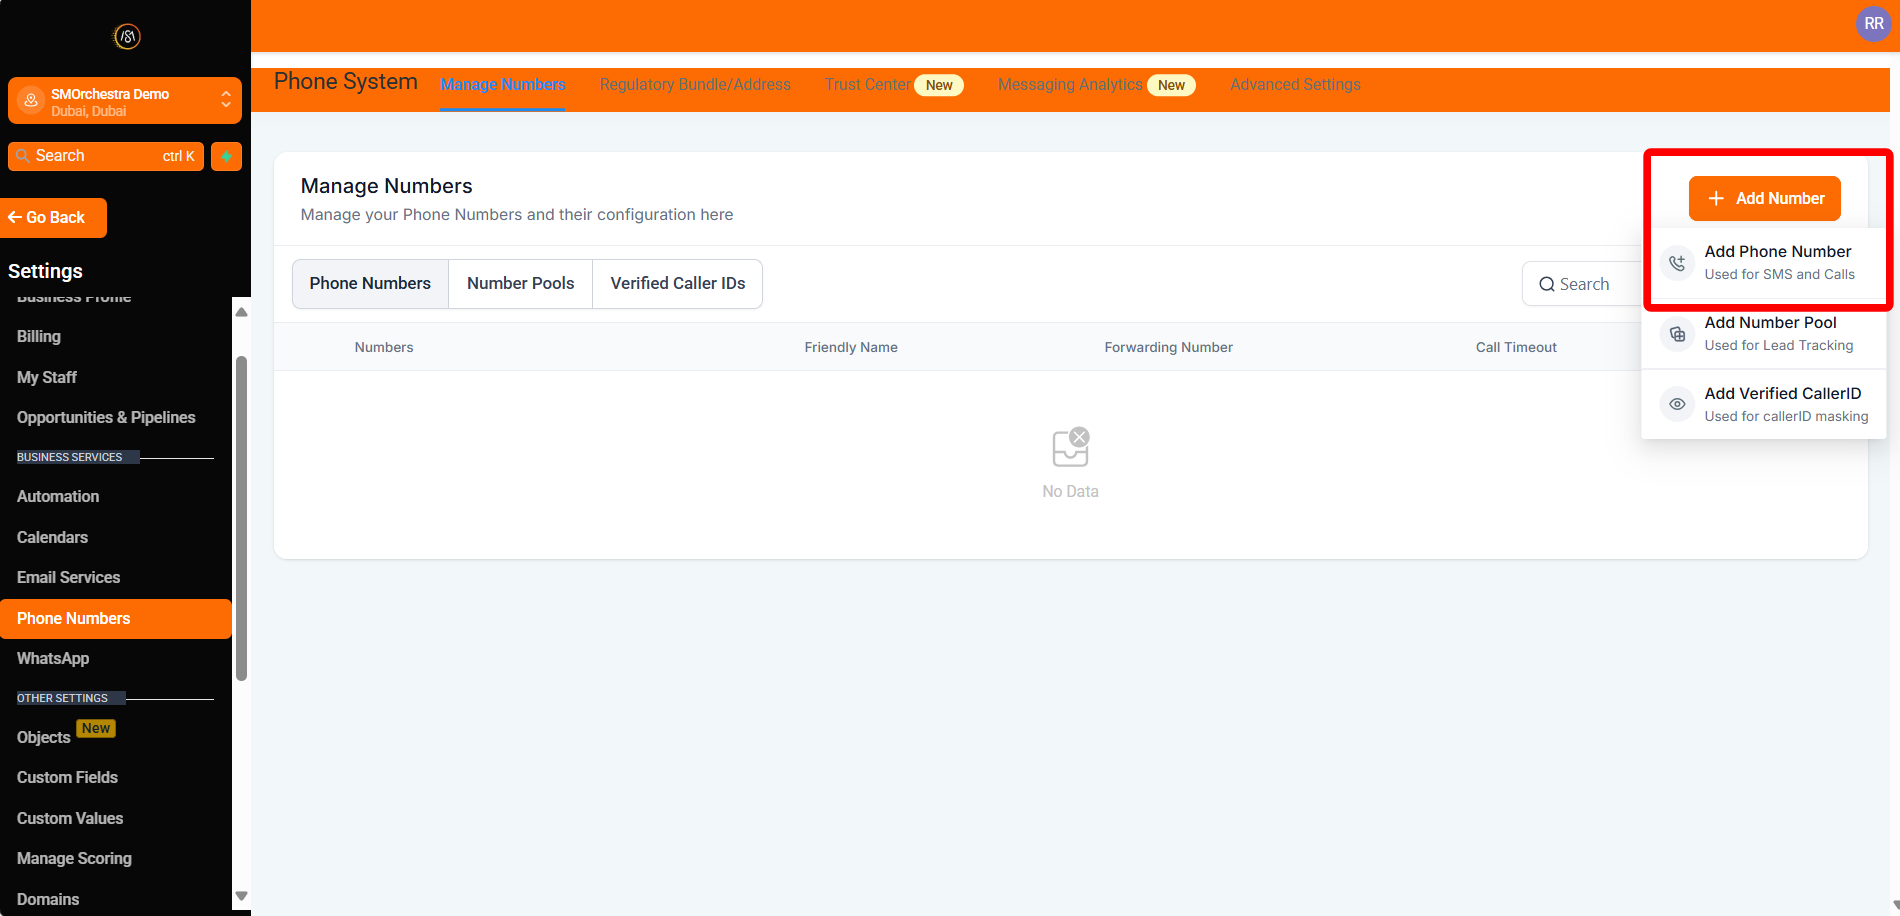Click the Add Phone Number handset icon
The width and height of the screenshot is (1900, 916).
coord(1676,262)
